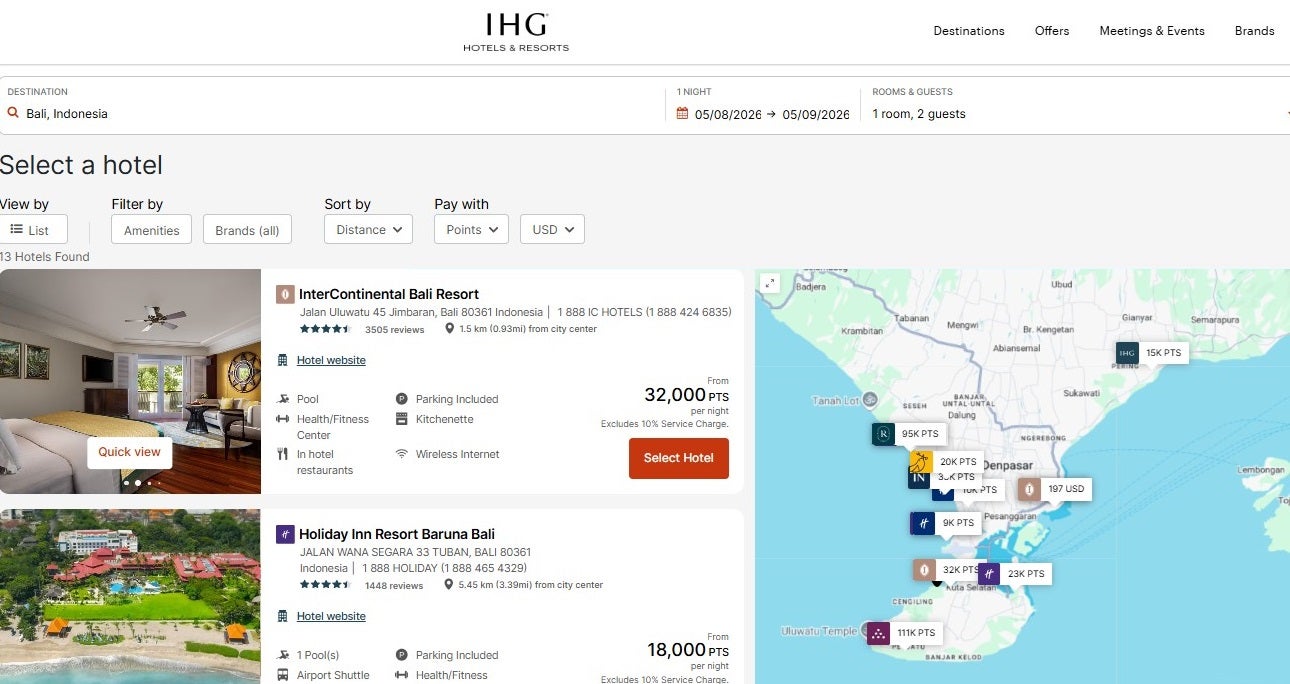This screenshot has width=1290, height=684.
Task: Click the In hotel restaurants icon
Action: pos(283,454)
